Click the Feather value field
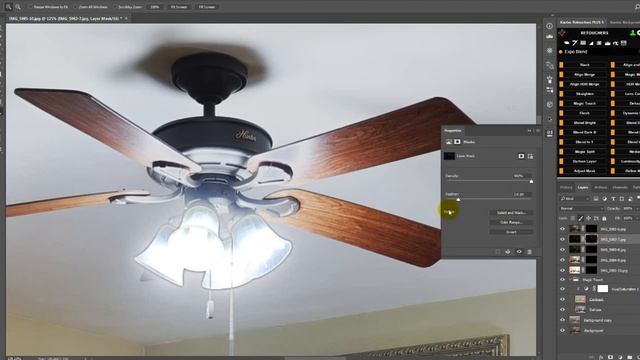 (x=522, y=194)
